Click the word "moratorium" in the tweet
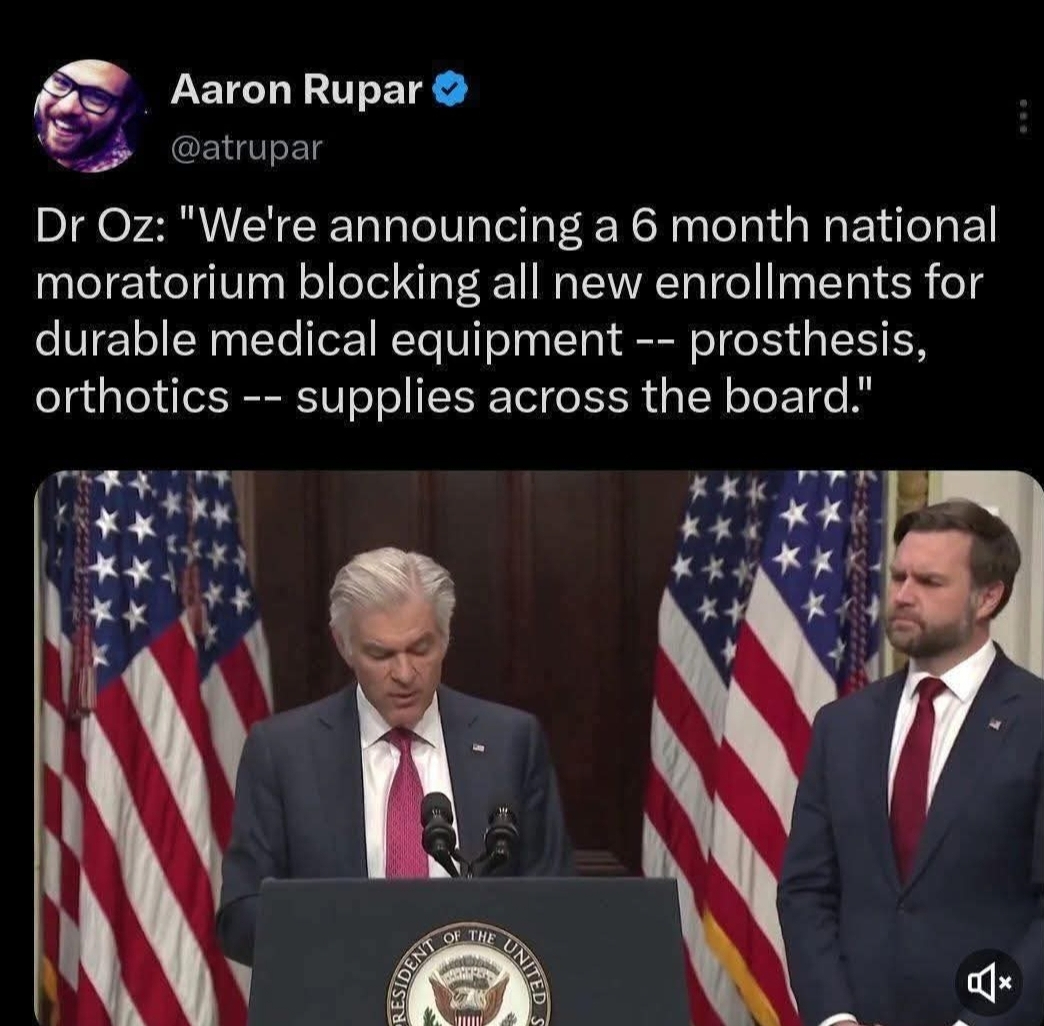Viewport: 1044px width, 1026px height. 160,282
